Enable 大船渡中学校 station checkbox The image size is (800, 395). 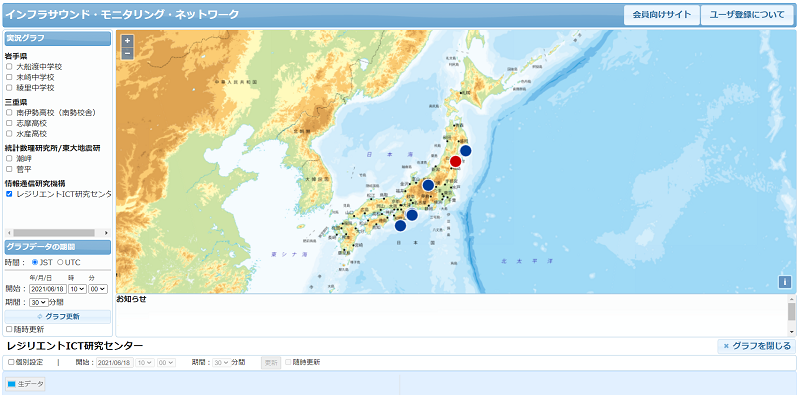pyautogui.click(x=9, y=66)
